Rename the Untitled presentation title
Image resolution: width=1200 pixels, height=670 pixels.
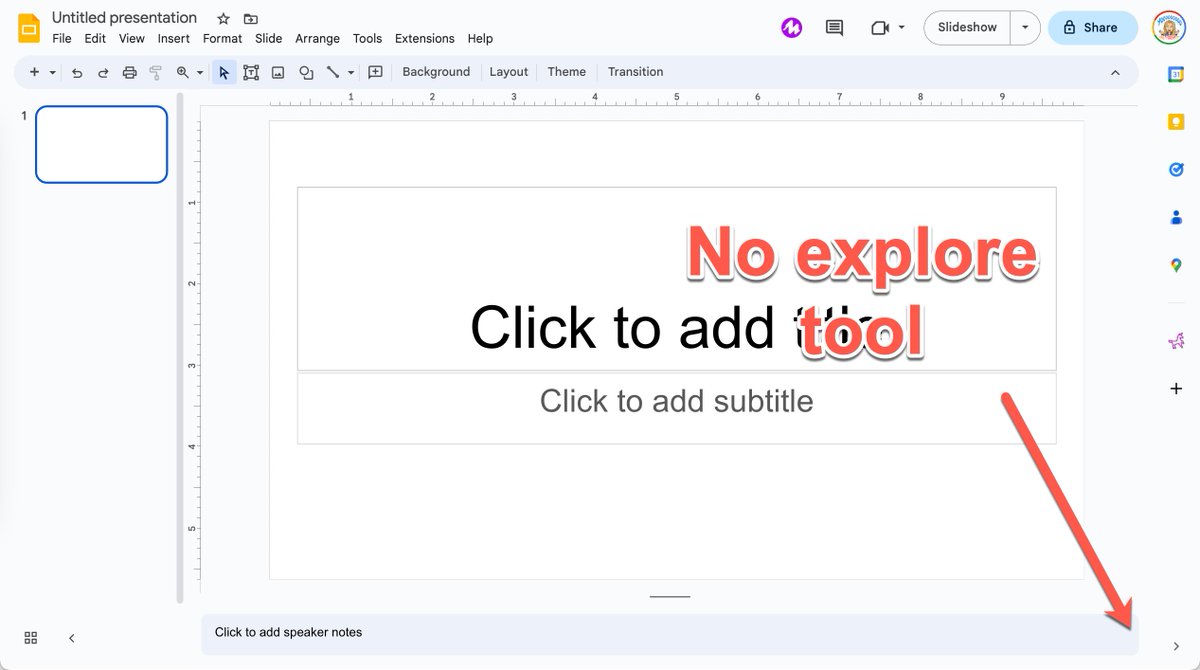pyautogui.click(x=125, y=18)
